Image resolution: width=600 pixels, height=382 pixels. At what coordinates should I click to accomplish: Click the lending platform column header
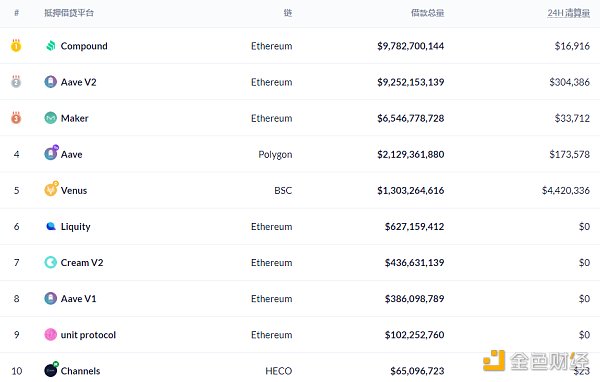[69, 13]
